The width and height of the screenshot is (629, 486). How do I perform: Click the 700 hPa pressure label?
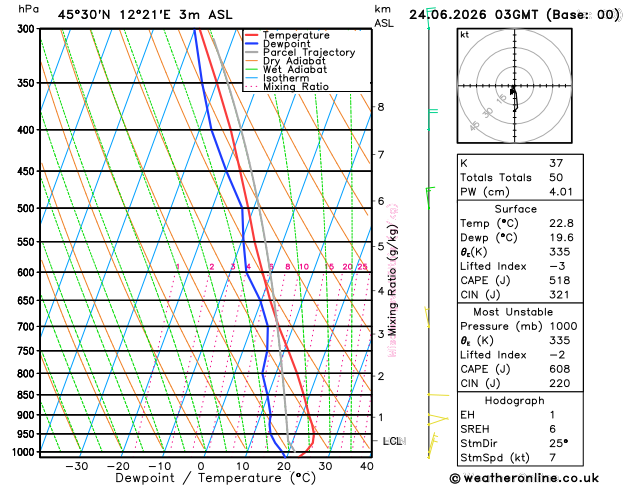[x=28, y=326]
